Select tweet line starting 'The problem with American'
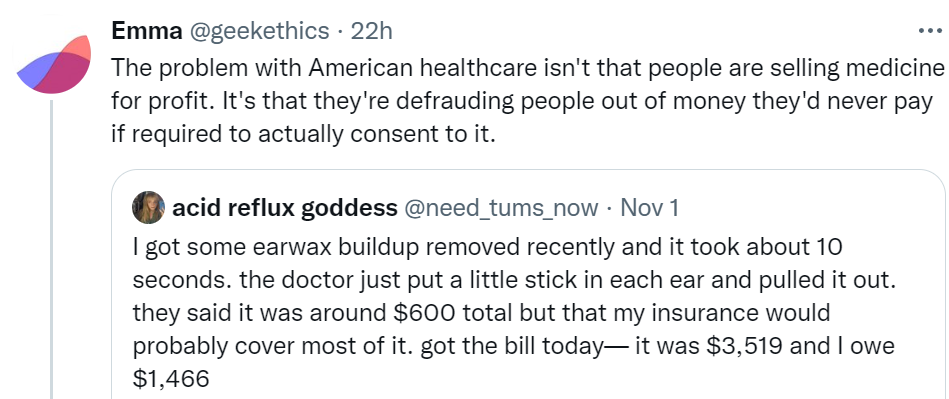Image resolution: width=949 pixels, height=399 pixels. (x=527, y=69)
